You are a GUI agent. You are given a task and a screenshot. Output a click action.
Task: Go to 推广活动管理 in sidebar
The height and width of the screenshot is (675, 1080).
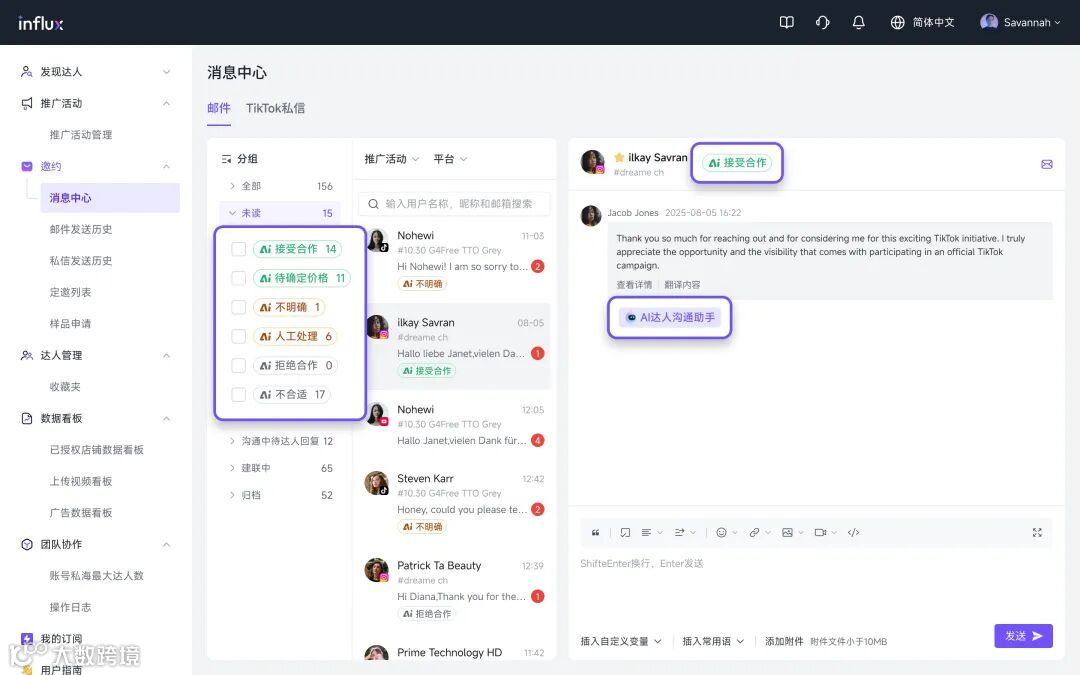(x=81, y=135)
